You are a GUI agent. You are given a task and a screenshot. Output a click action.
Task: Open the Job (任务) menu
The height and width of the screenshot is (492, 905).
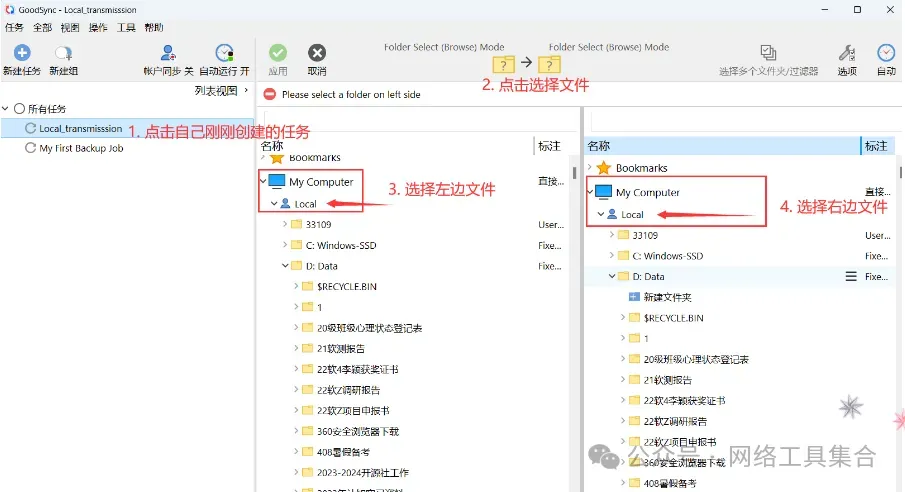(14, 27)
